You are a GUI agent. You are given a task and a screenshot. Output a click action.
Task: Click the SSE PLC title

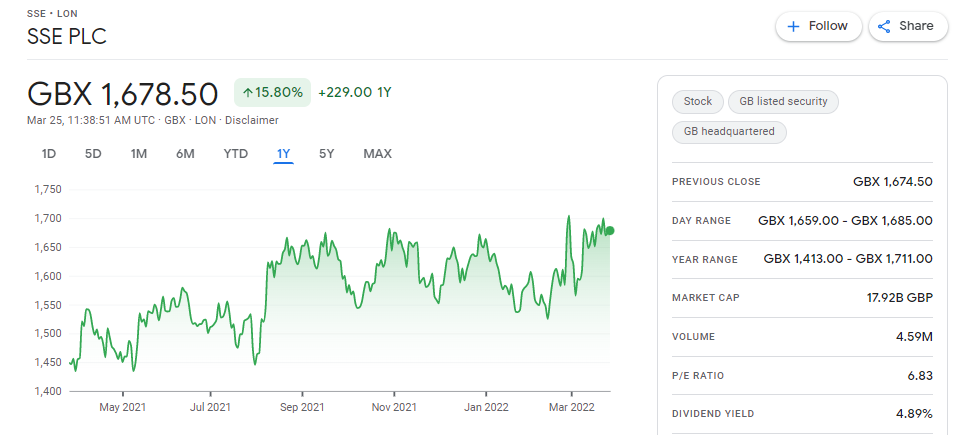click(67, 36)
